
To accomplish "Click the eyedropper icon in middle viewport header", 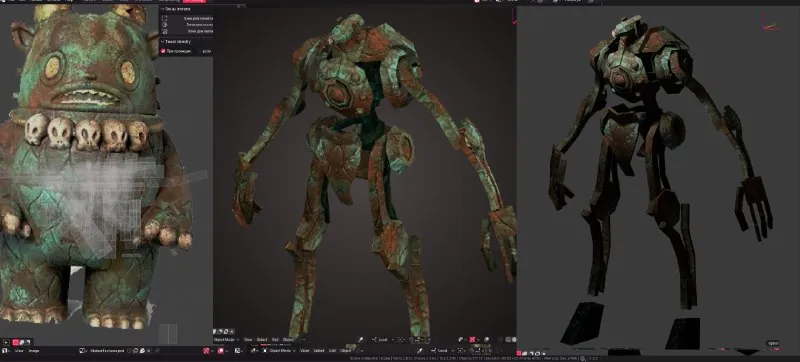I will (361, 340).
